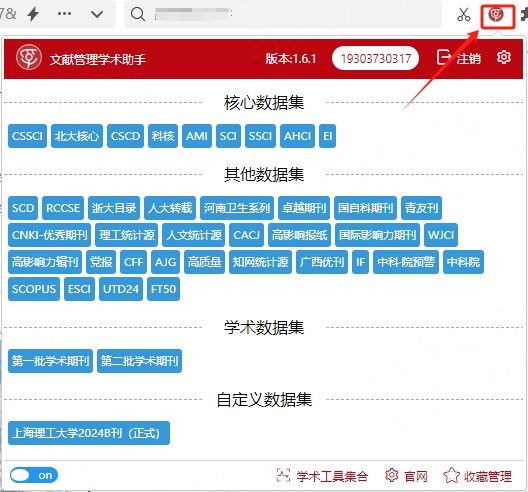
Task: Select the SCOPUS tag
Action: click(x=34, y=289)
